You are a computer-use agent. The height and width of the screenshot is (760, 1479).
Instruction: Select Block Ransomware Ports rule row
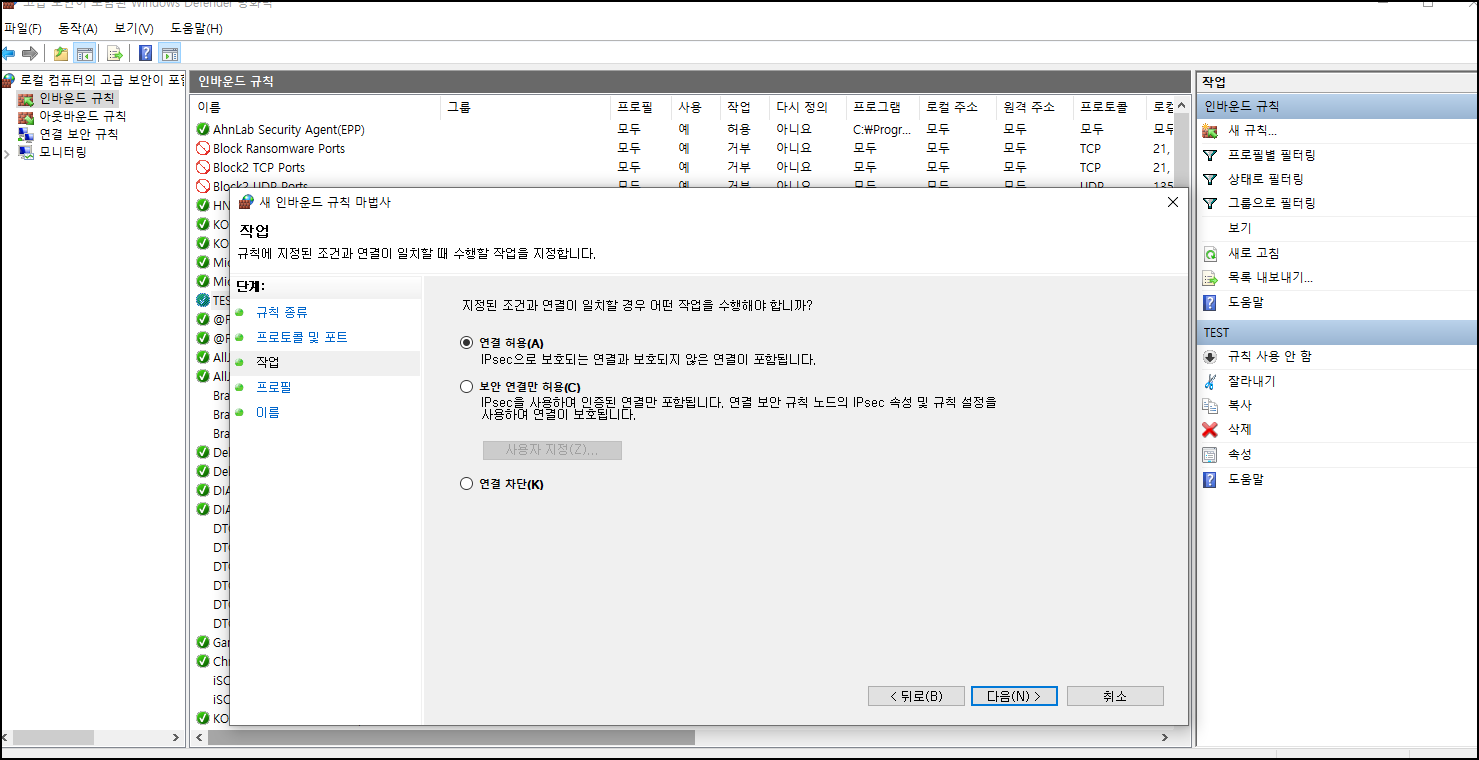pyautogui.click(x=682, y=148)
